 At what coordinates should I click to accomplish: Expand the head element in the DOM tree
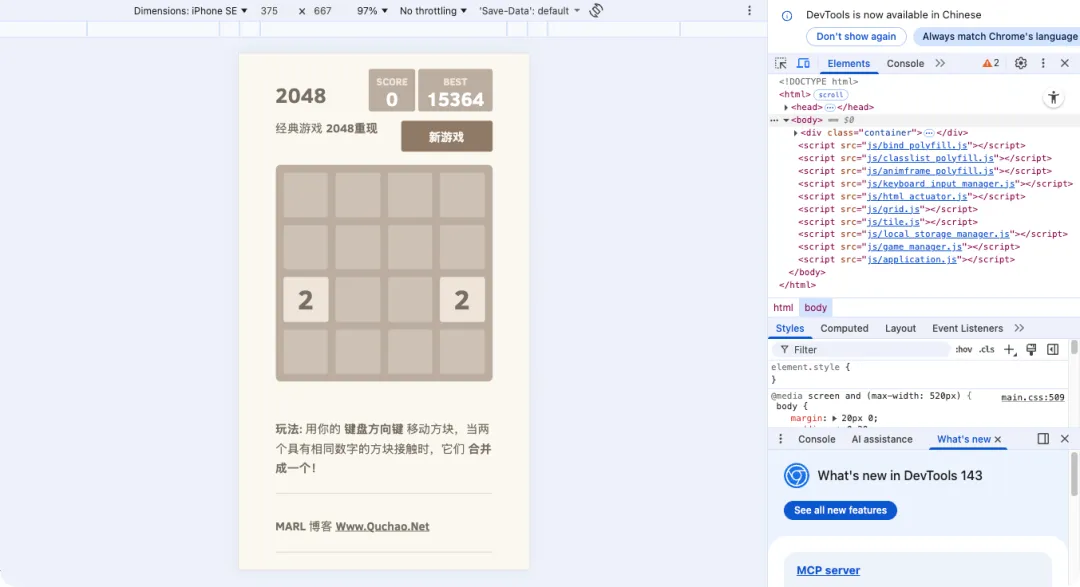pos(786,107)
